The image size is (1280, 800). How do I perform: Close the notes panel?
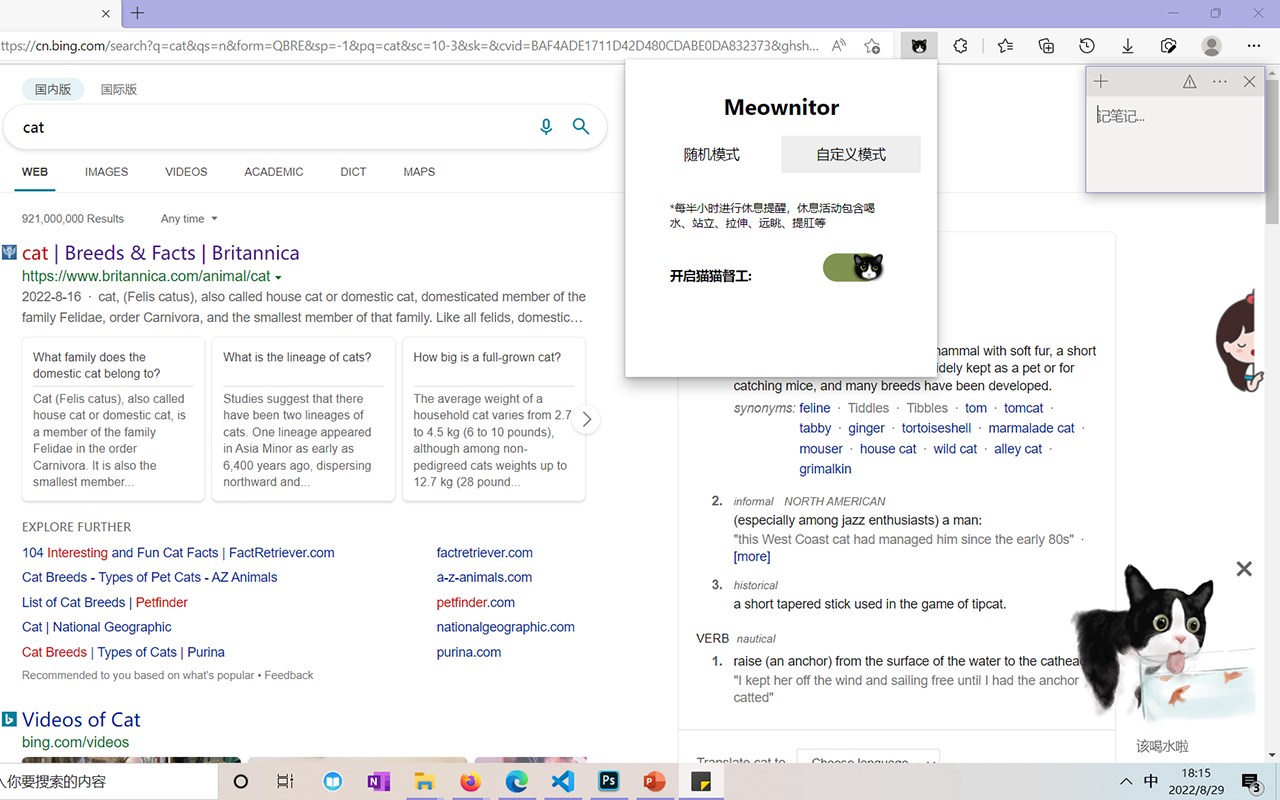1249,82
